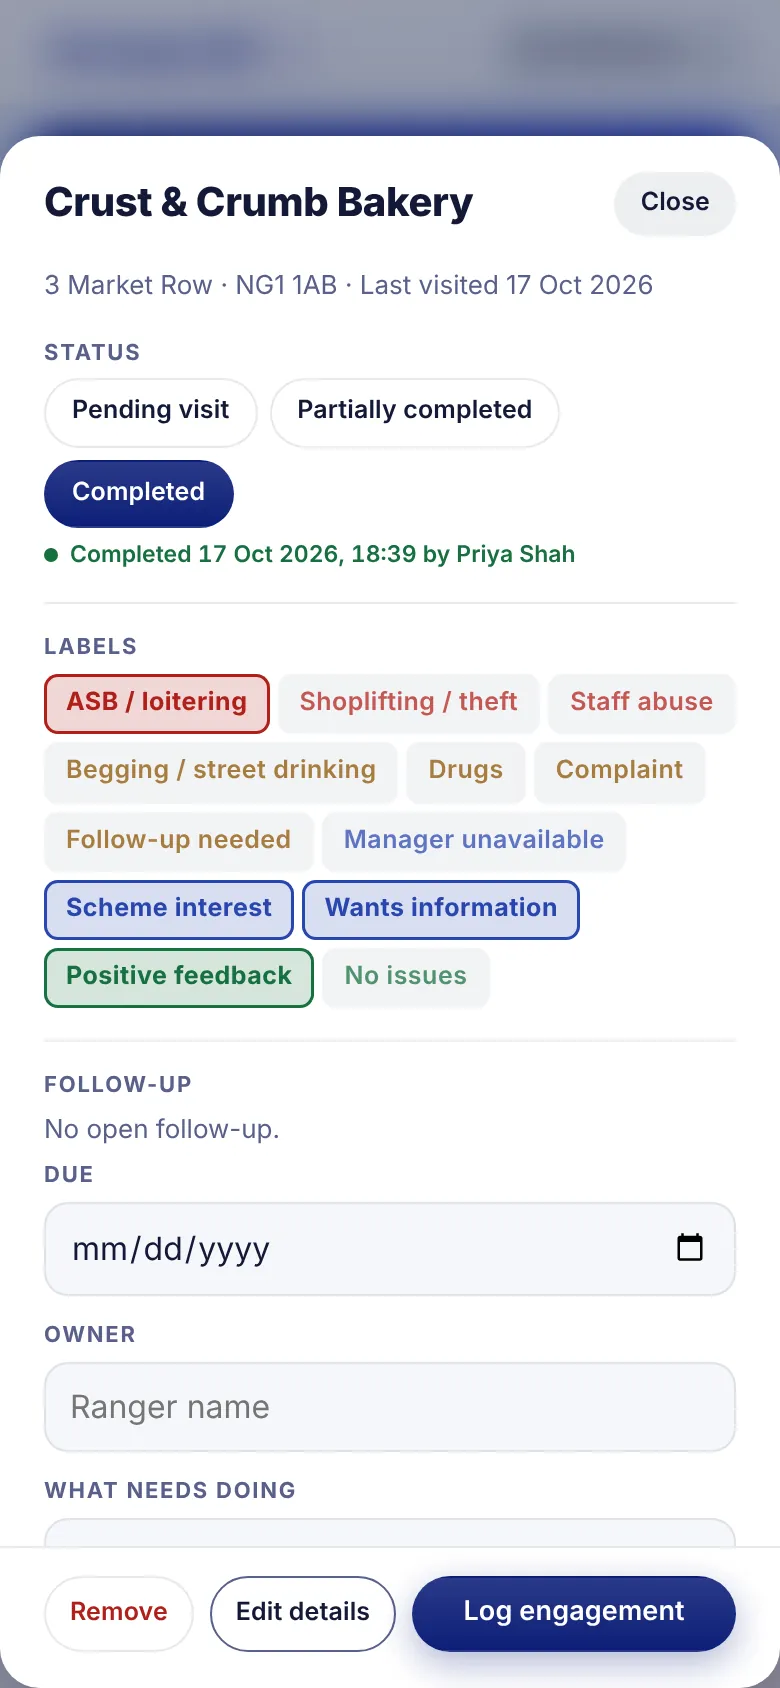Image resolution: width=780 pixels, height=1688 pixels.
Task: Focus the Ranger name owner field
Action: point(390,1407)
